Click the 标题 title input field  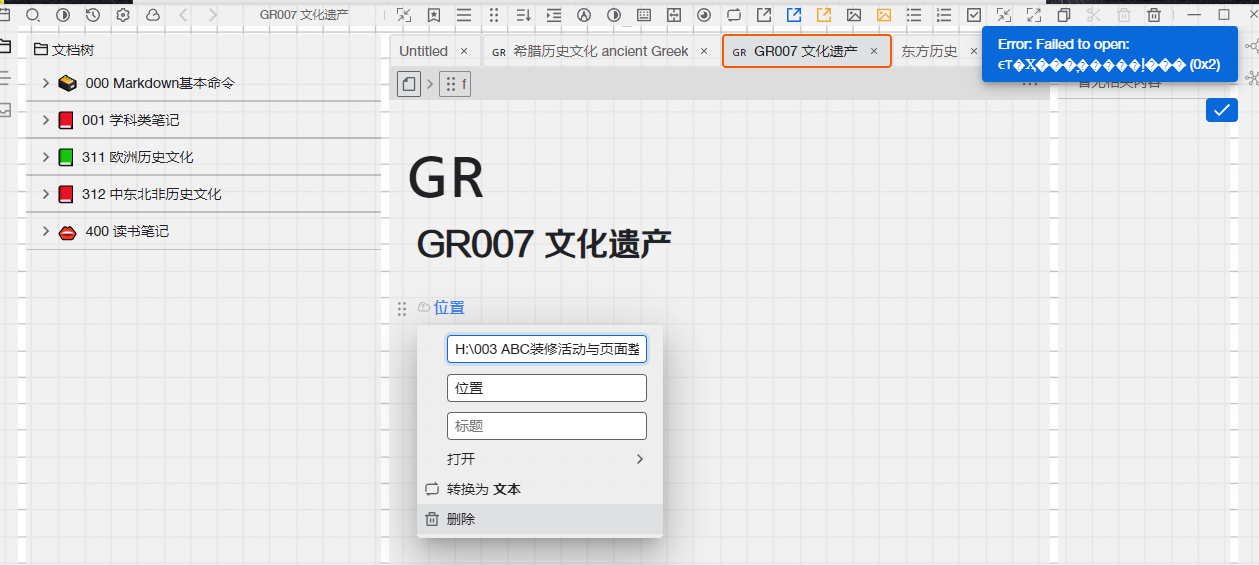547,426
